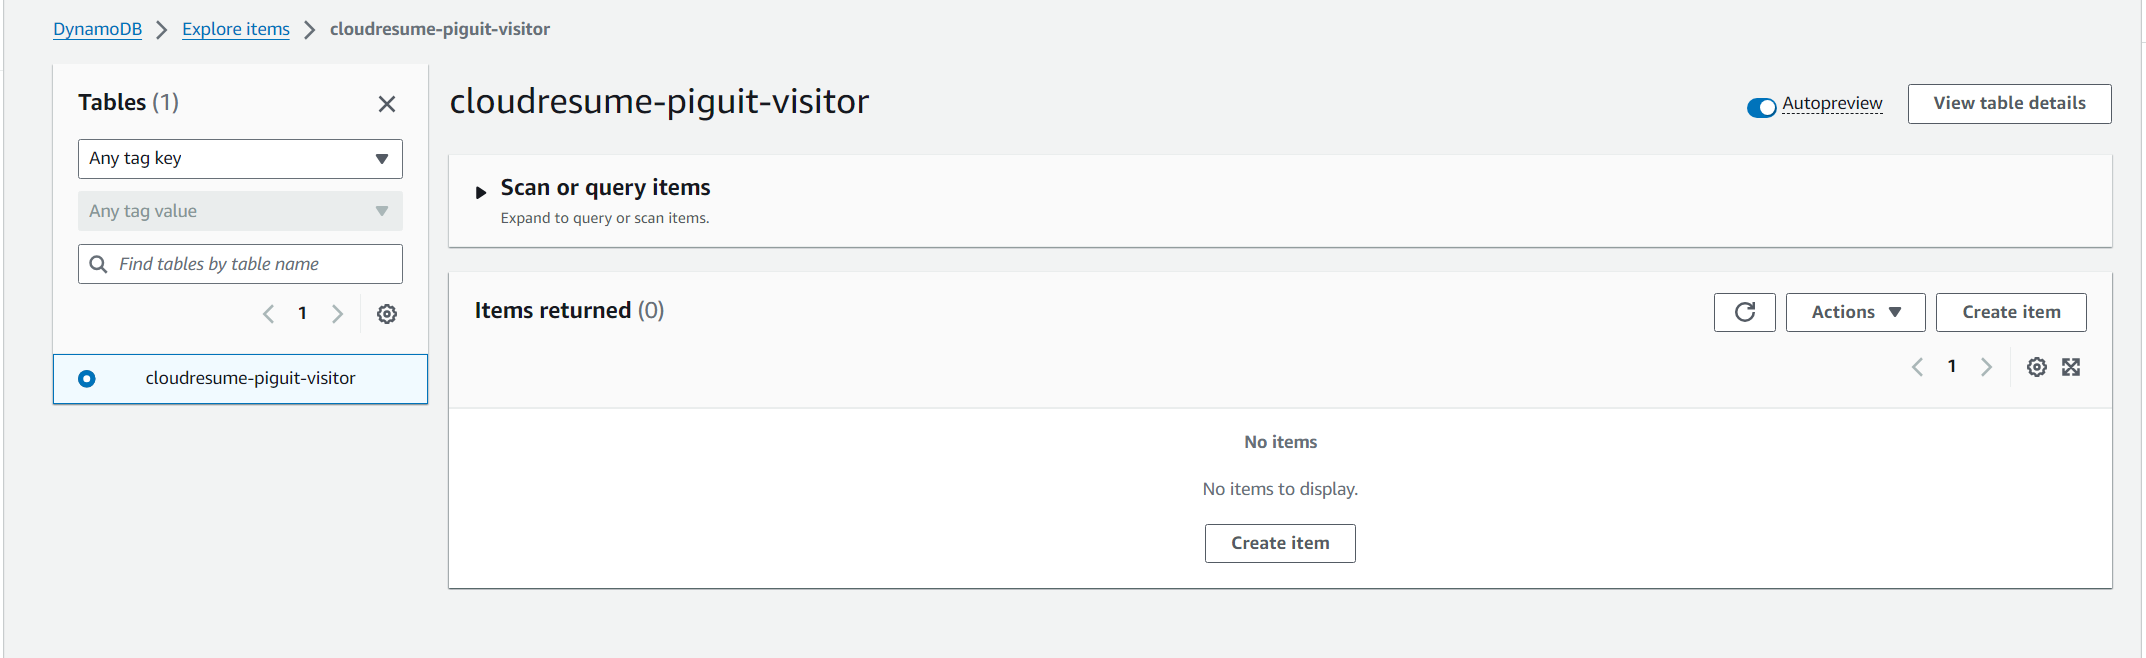Close the Tables side panel

387,104
